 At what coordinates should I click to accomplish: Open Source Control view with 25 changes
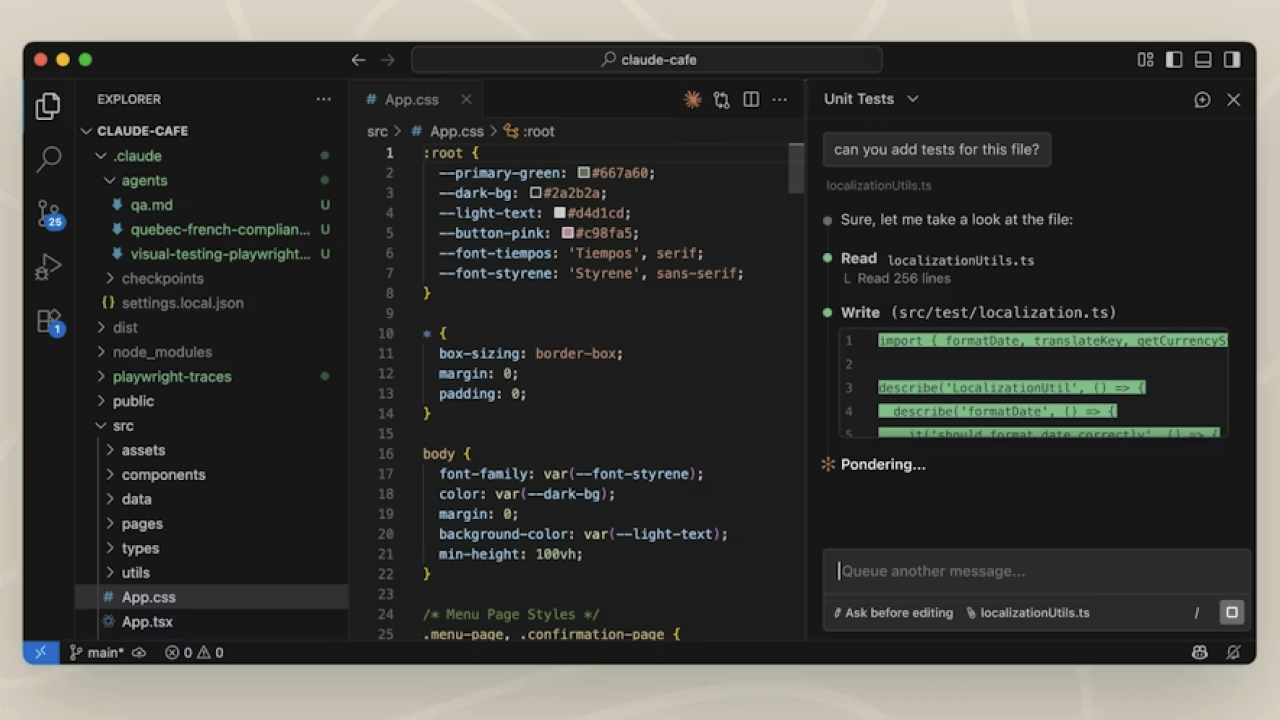coord(48,213)
